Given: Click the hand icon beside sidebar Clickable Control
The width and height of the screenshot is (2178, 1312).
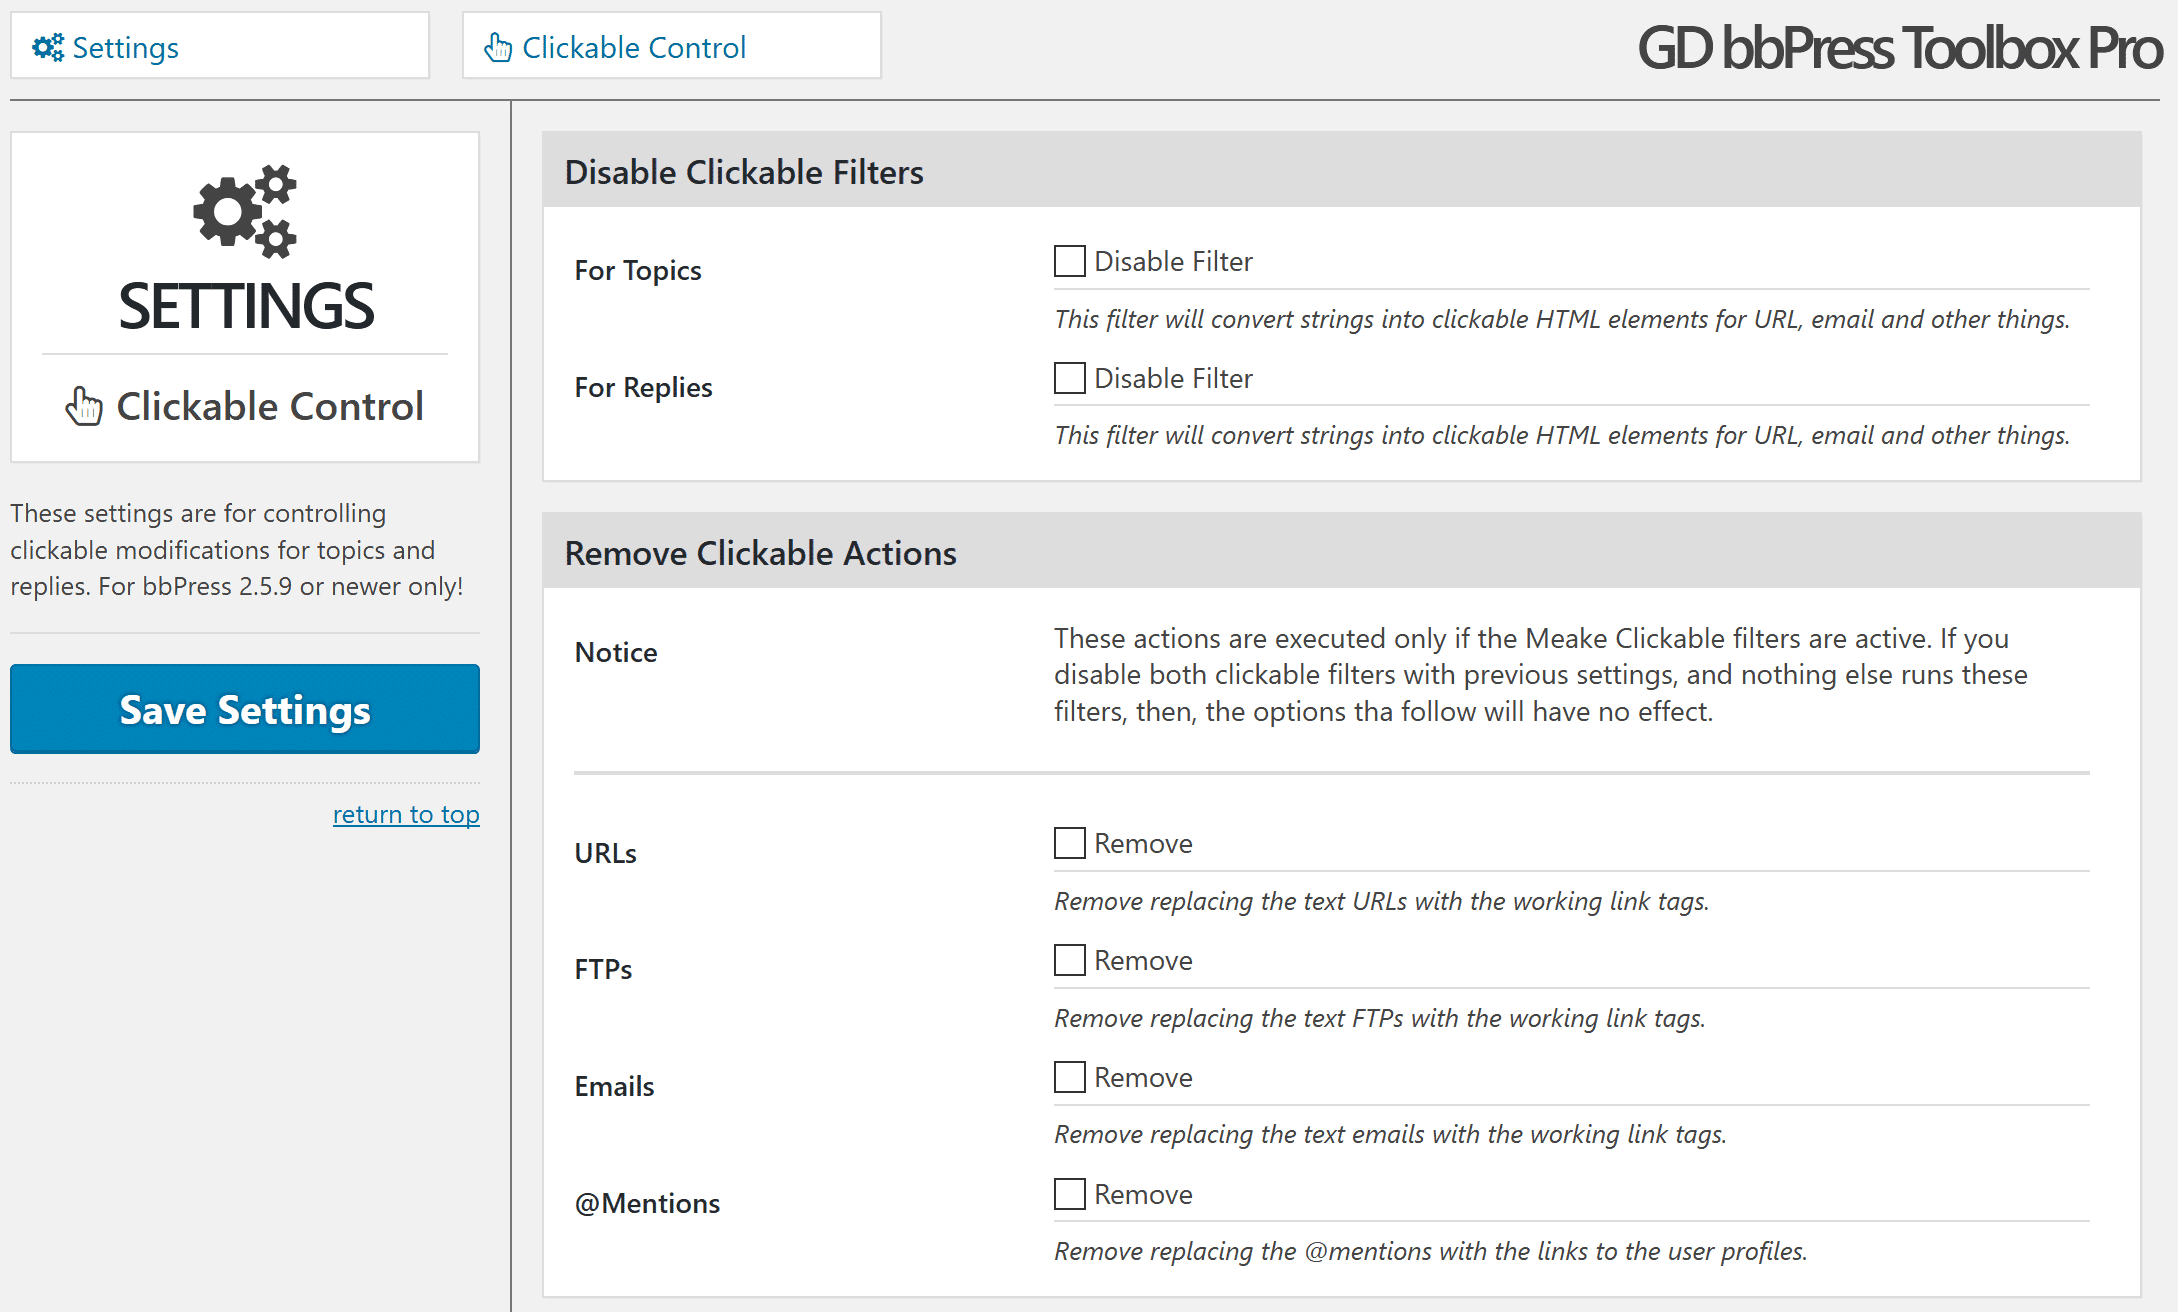Looking at the screenshot, I should 84,406.
